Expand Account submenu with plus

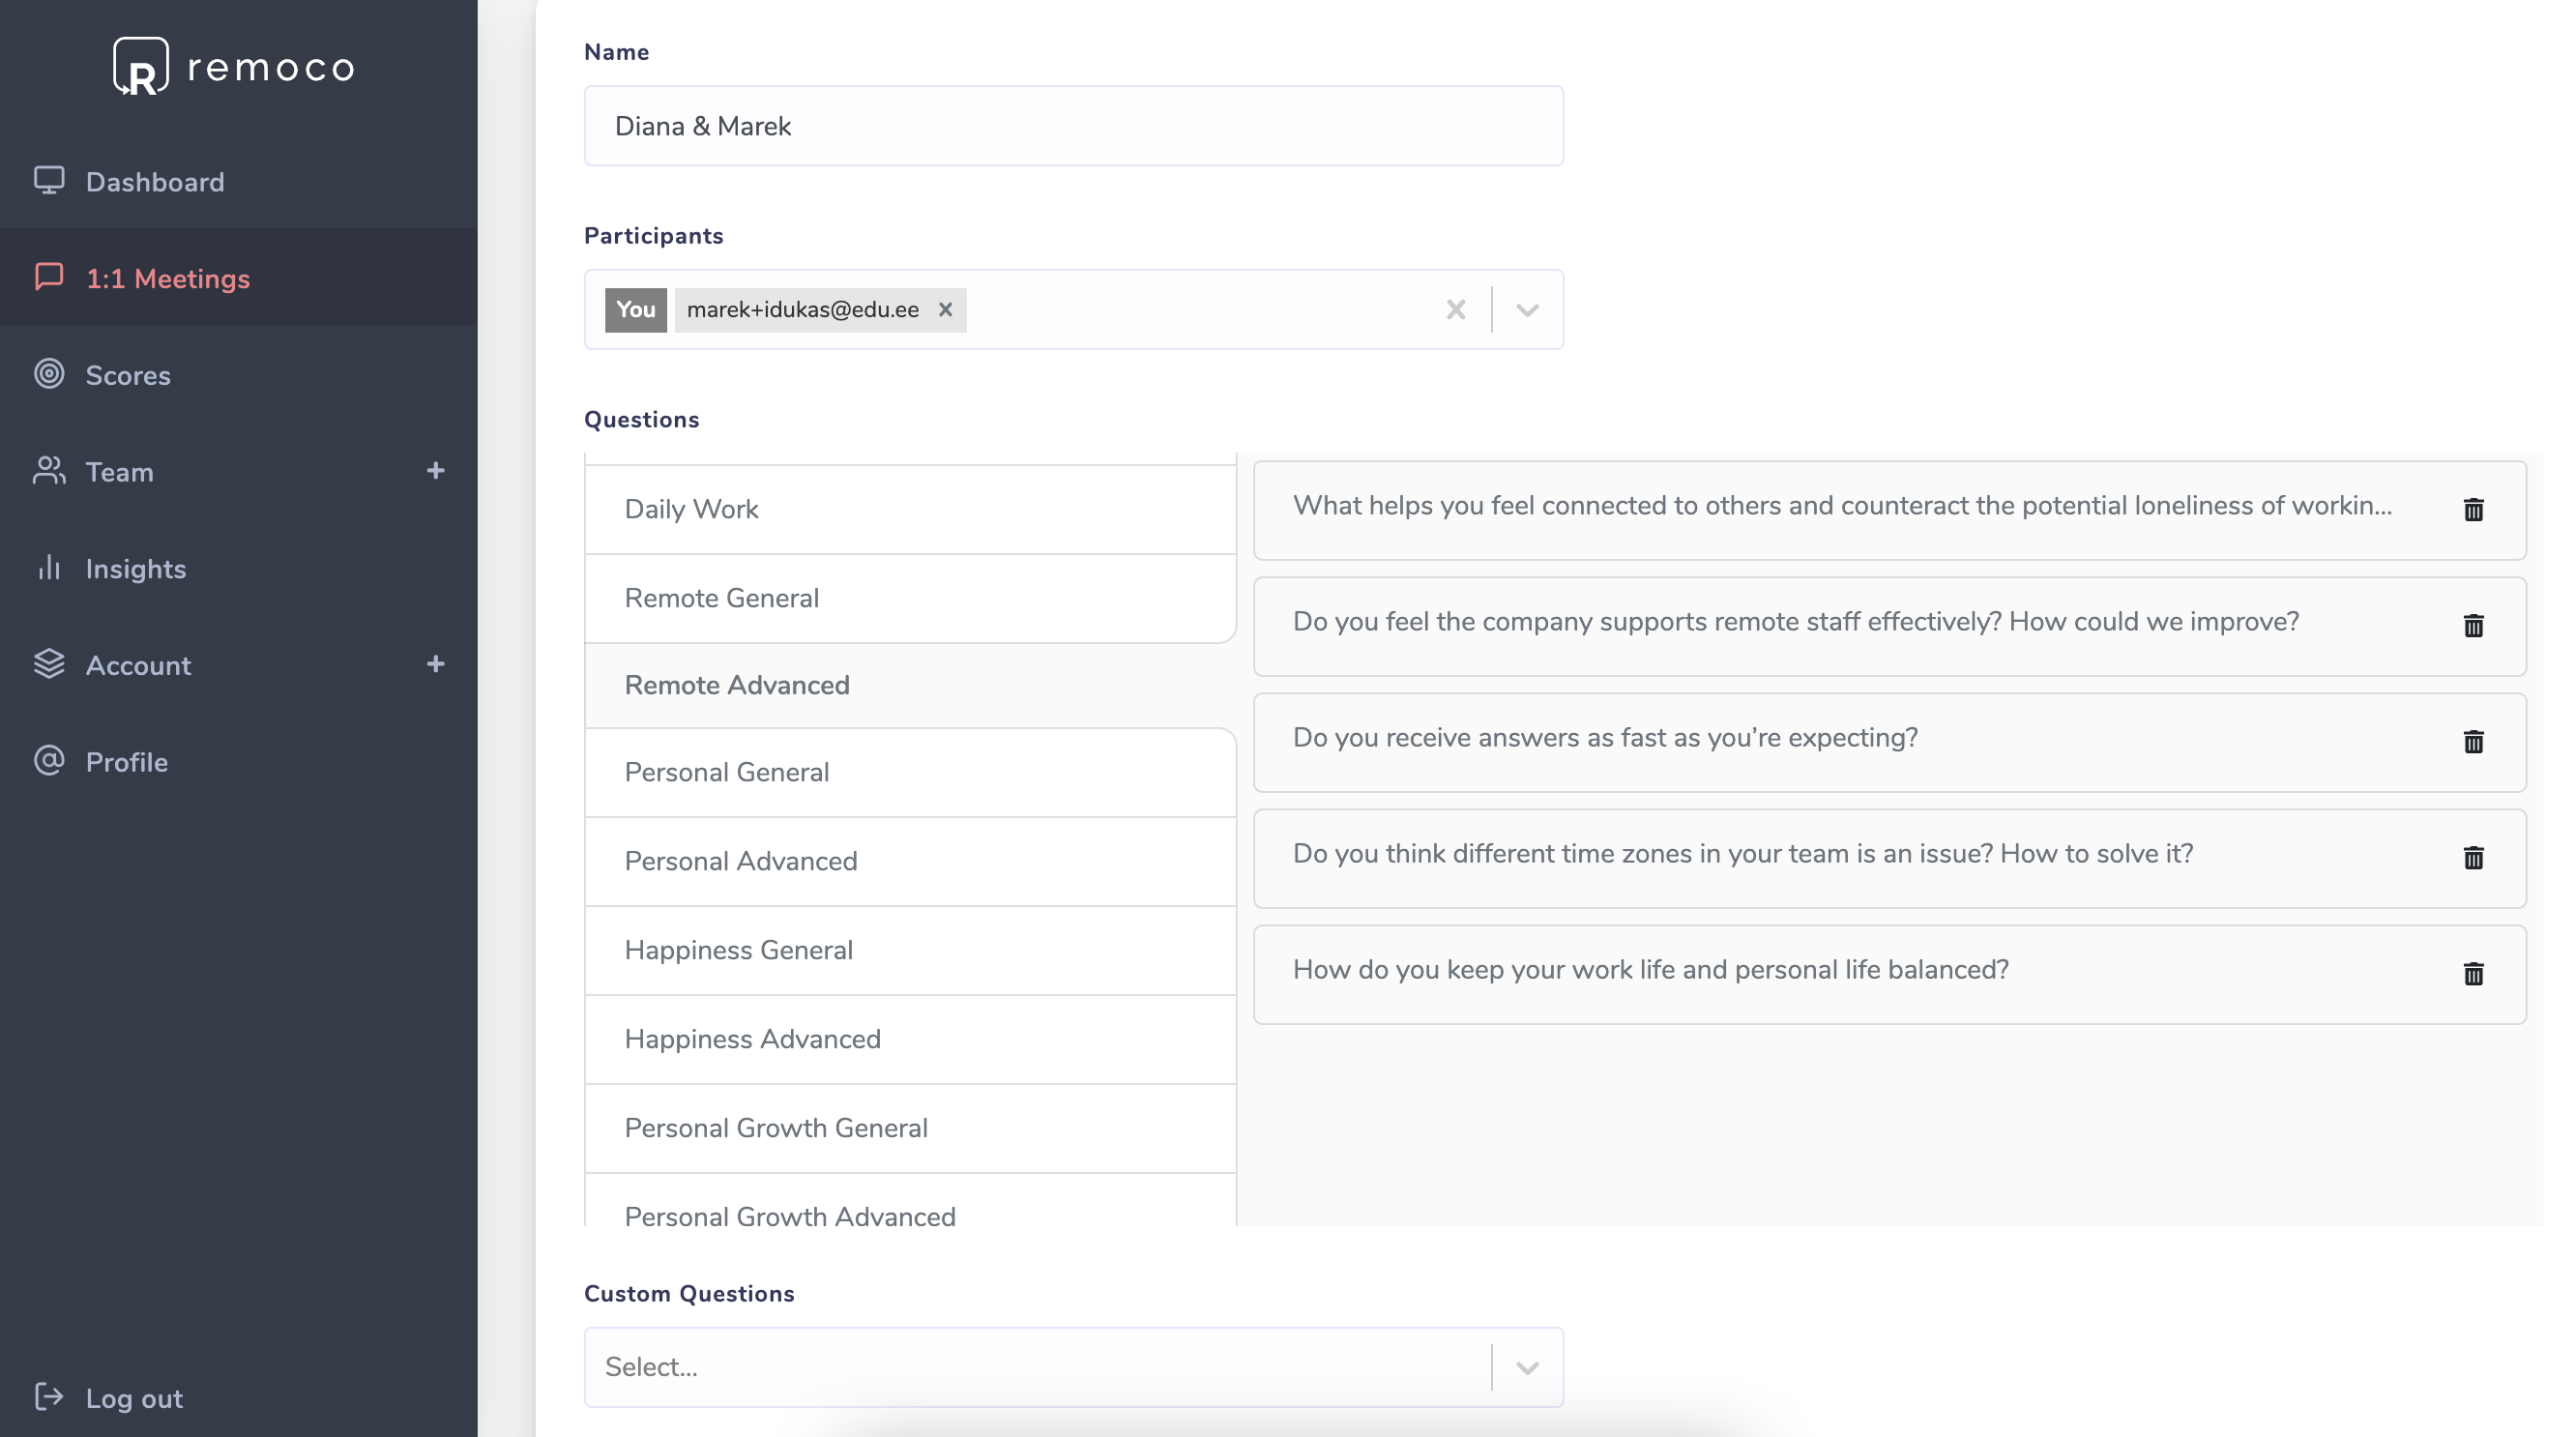click(435, 664)
